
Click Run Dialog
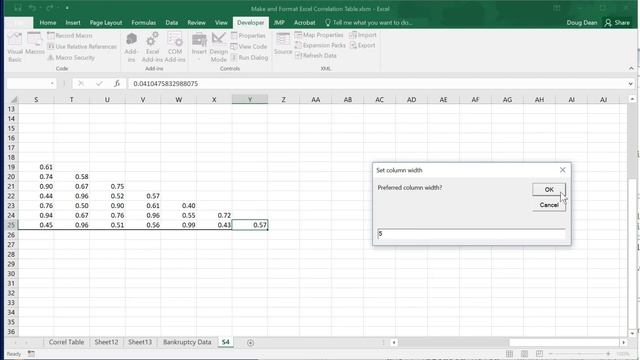pos(249,58)
